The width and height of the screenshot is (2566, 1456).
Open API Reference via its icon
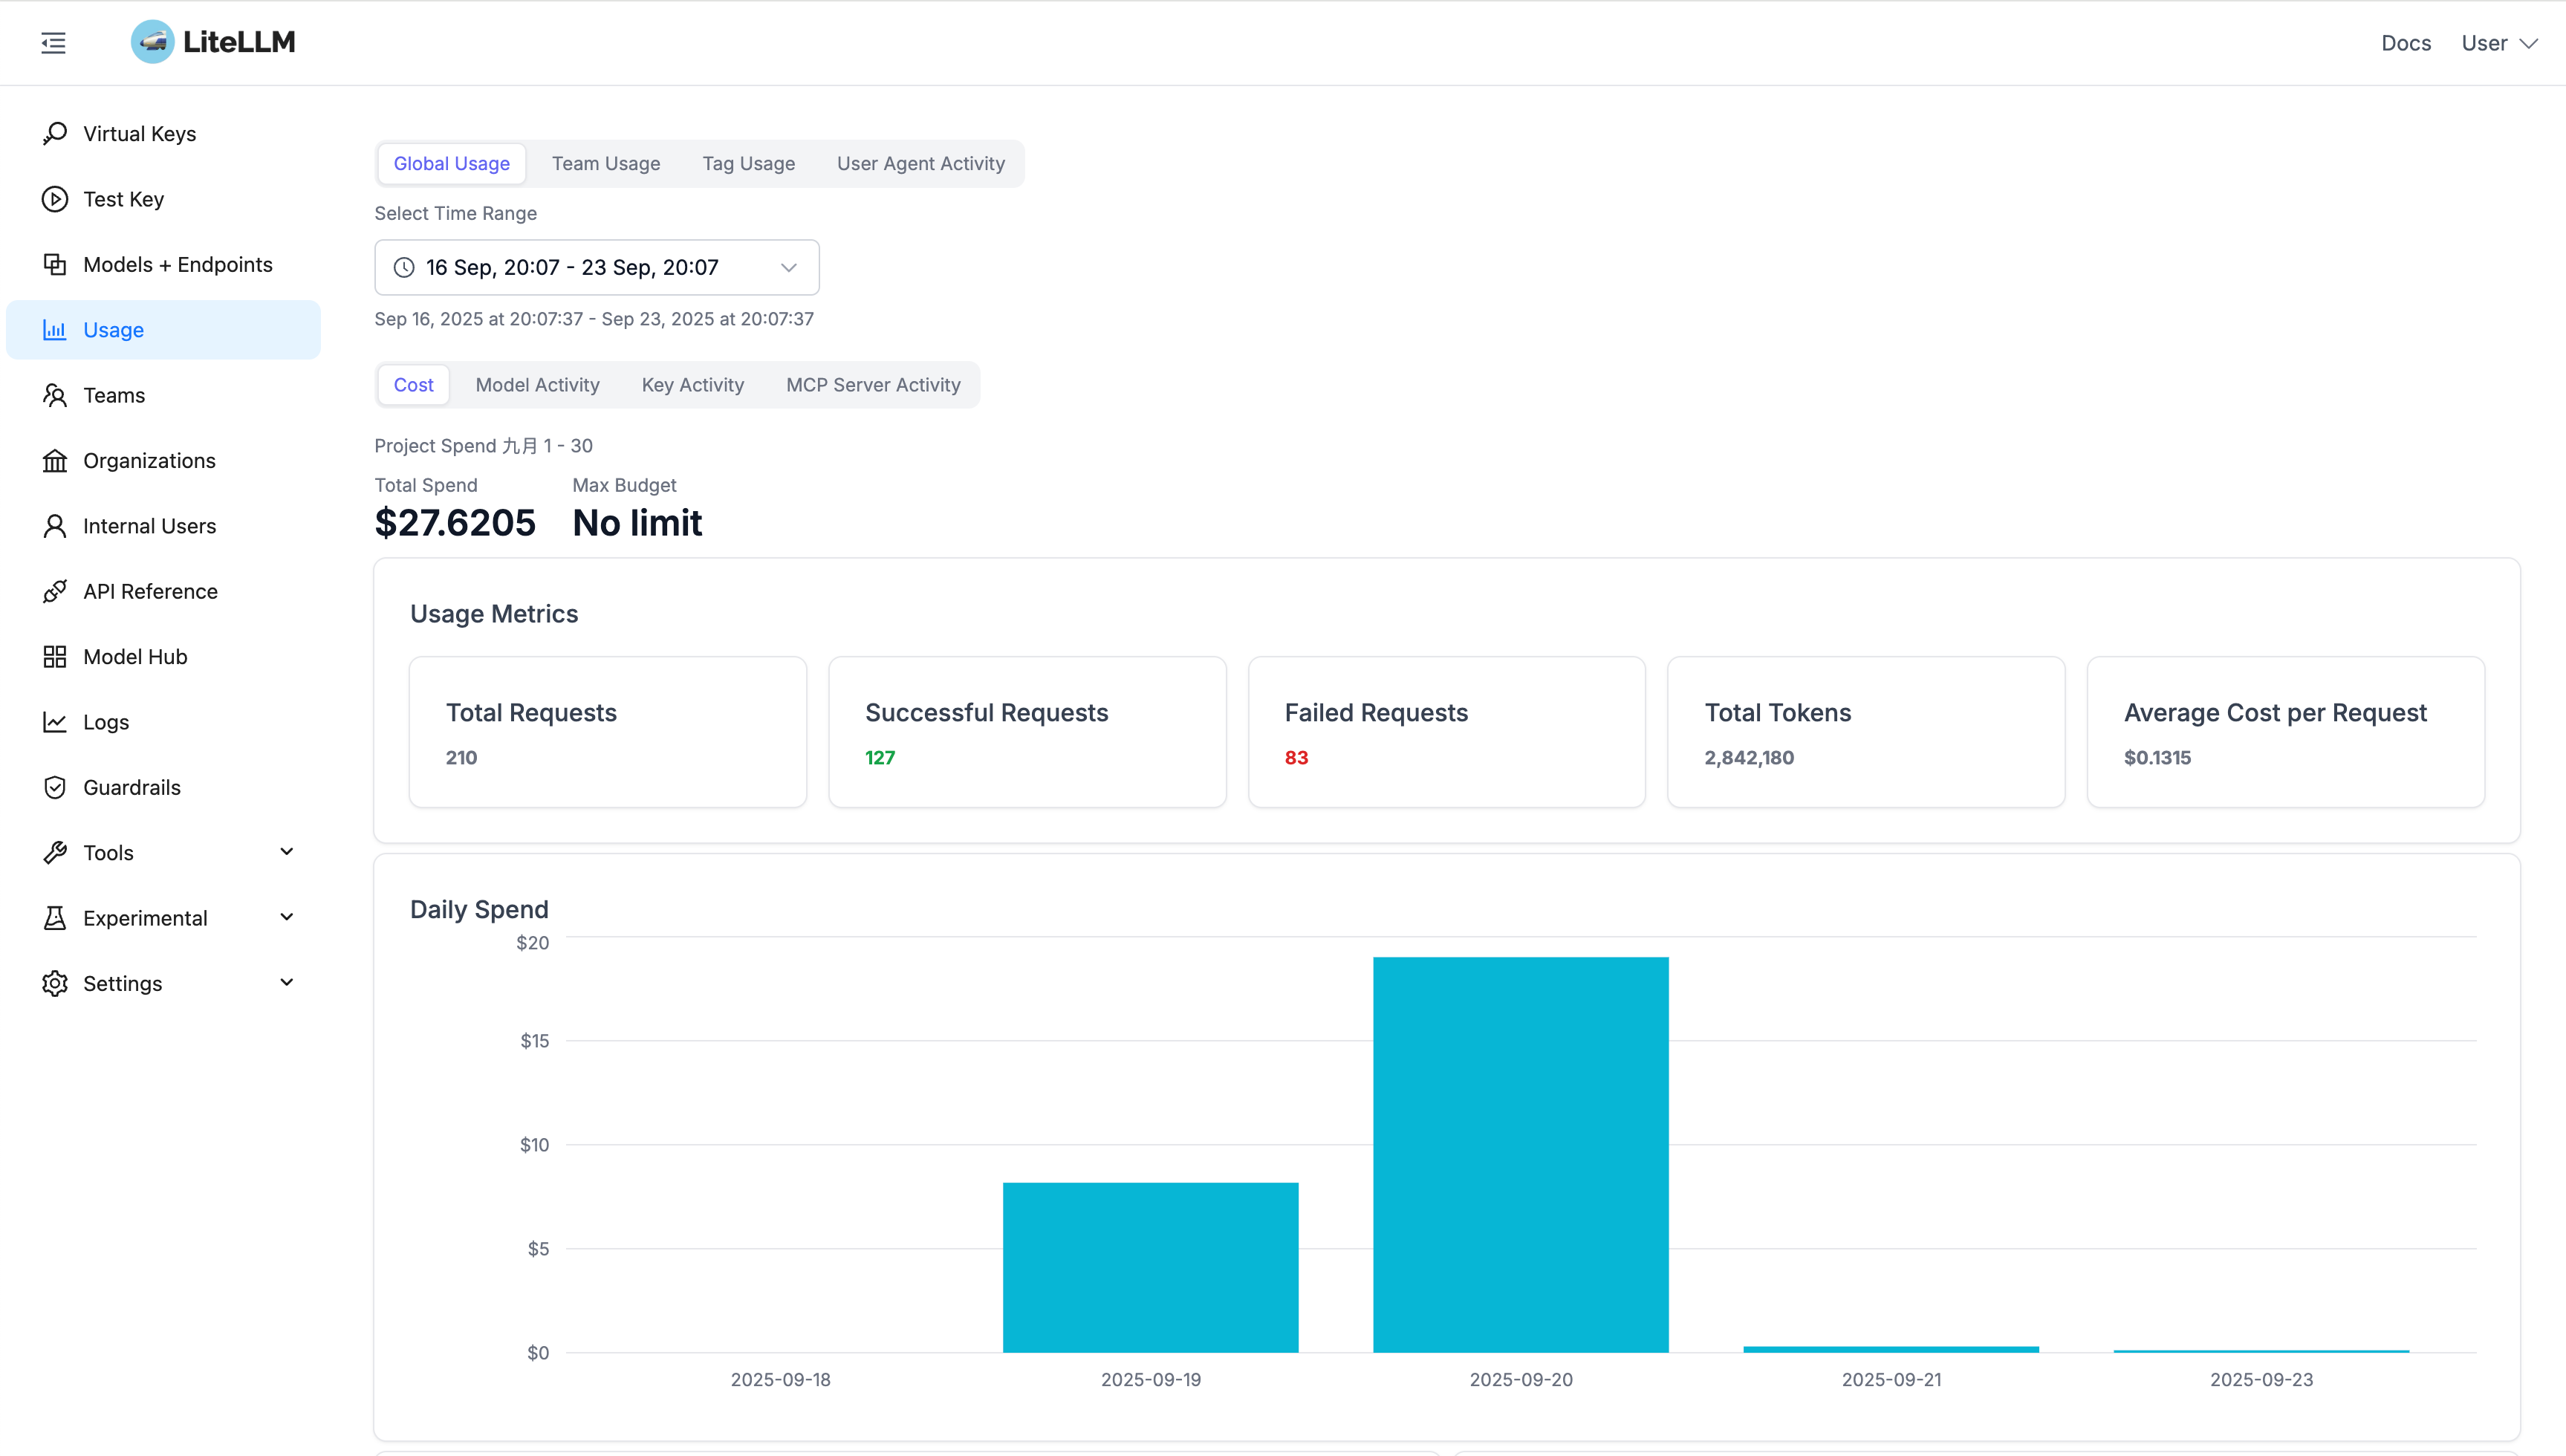click(x=55, y=591)
